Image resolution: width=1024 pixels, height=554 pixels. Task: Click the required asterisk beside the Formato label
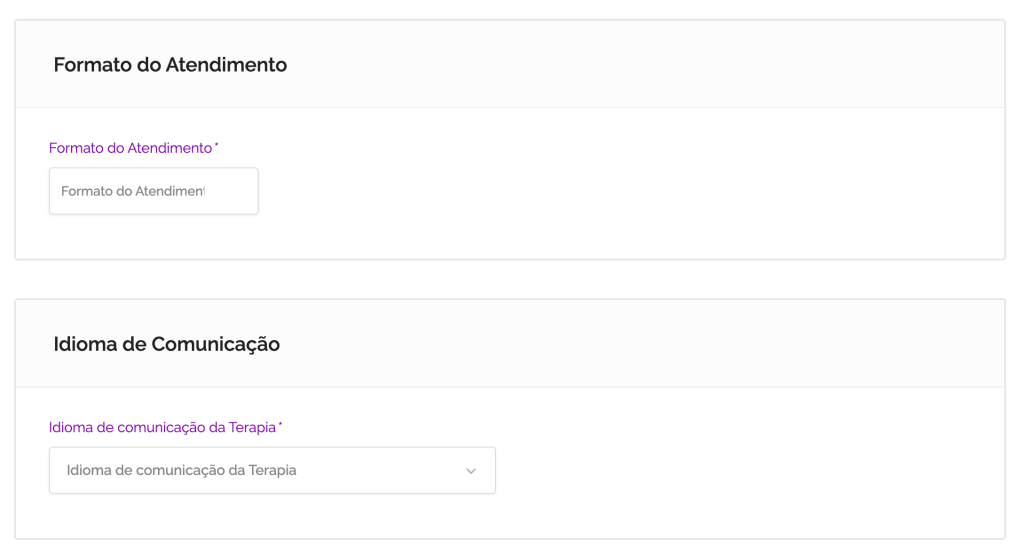(x=217, y=146)
